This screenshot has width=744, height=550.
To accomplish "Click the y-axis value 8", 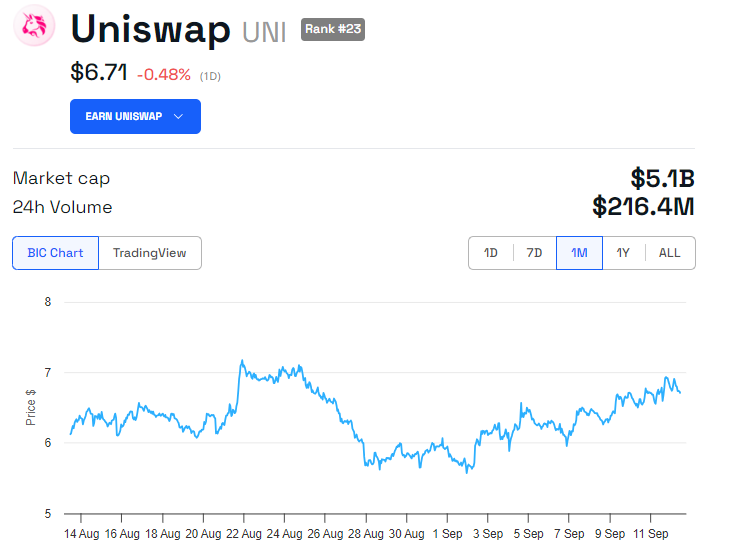I will point(47,302).
